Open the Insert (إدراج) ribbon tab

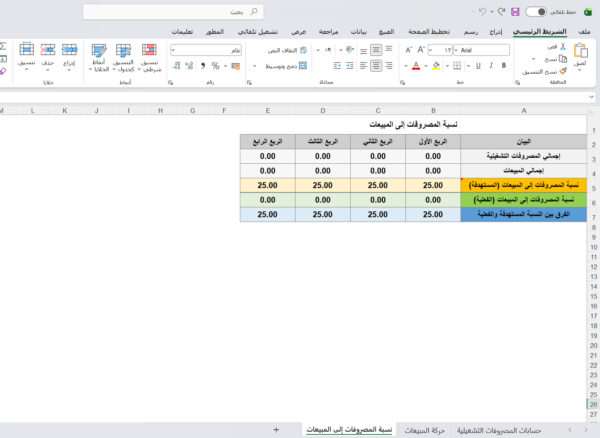[x=496, y=32]
